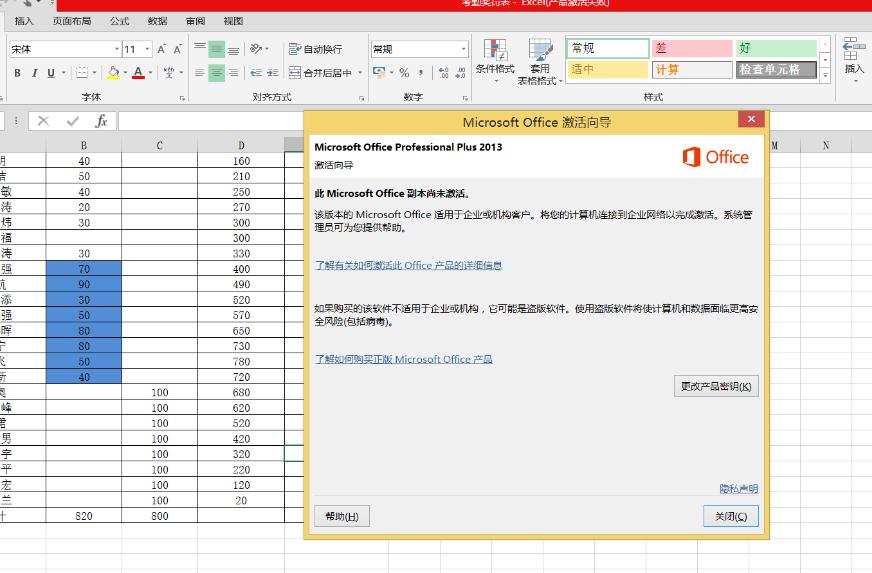Open the 常规 number format dropdown
The image size is (872, 573).
[x=463, y=49]
